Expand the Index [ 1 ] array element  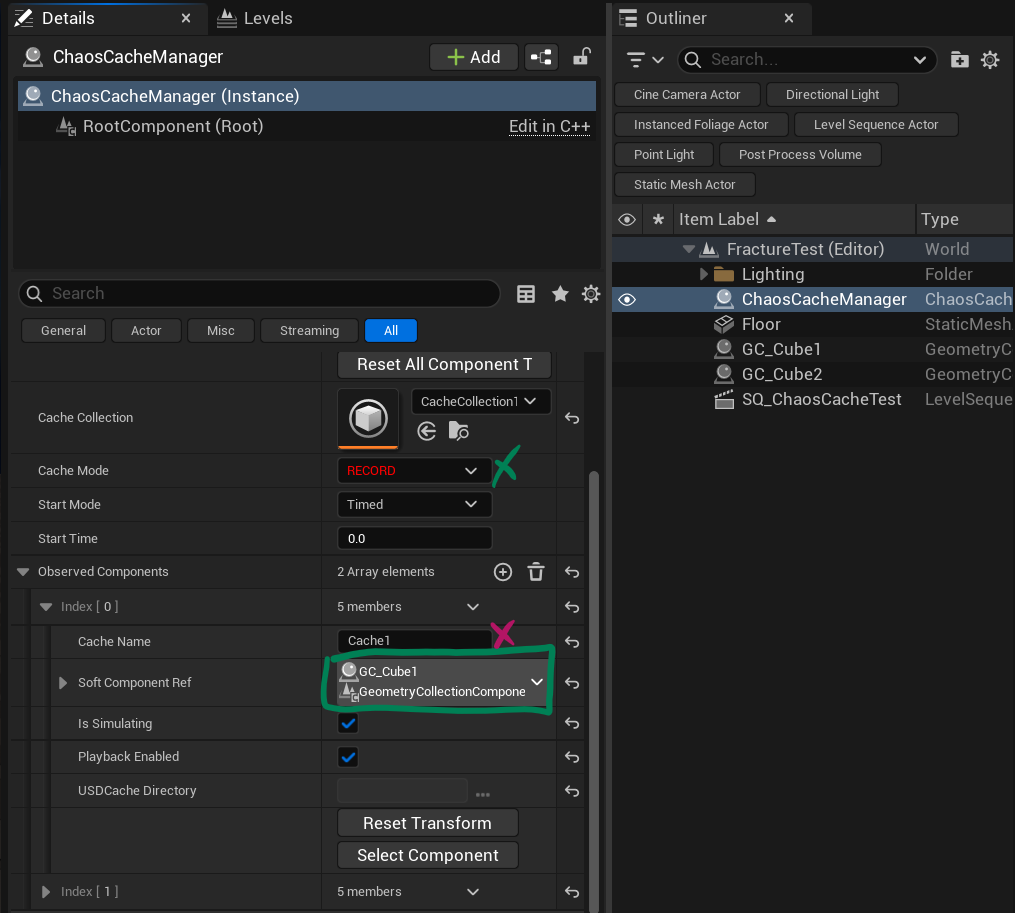tap(45, 892)
